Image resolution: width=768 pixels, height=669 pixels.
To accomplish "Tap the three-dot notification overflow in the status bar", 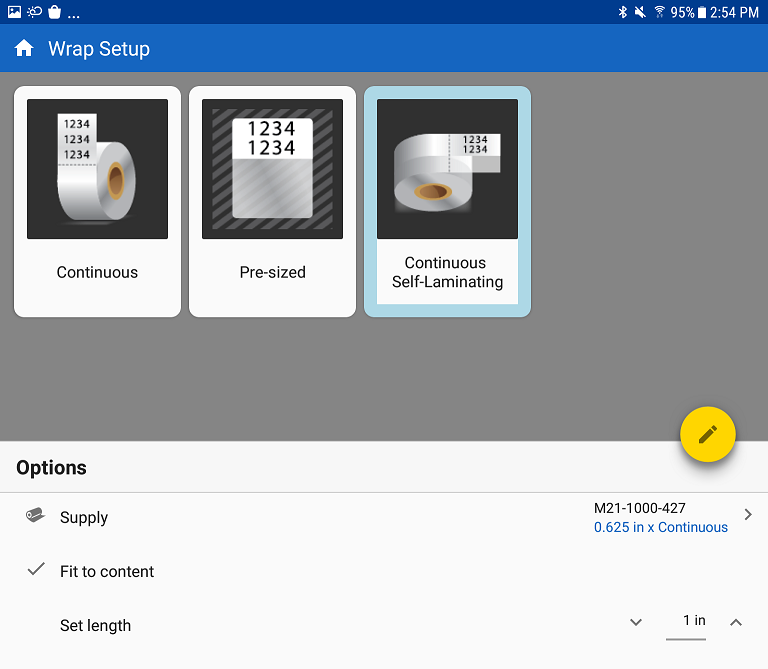I will pyautogui.click(x=73, y=16).
